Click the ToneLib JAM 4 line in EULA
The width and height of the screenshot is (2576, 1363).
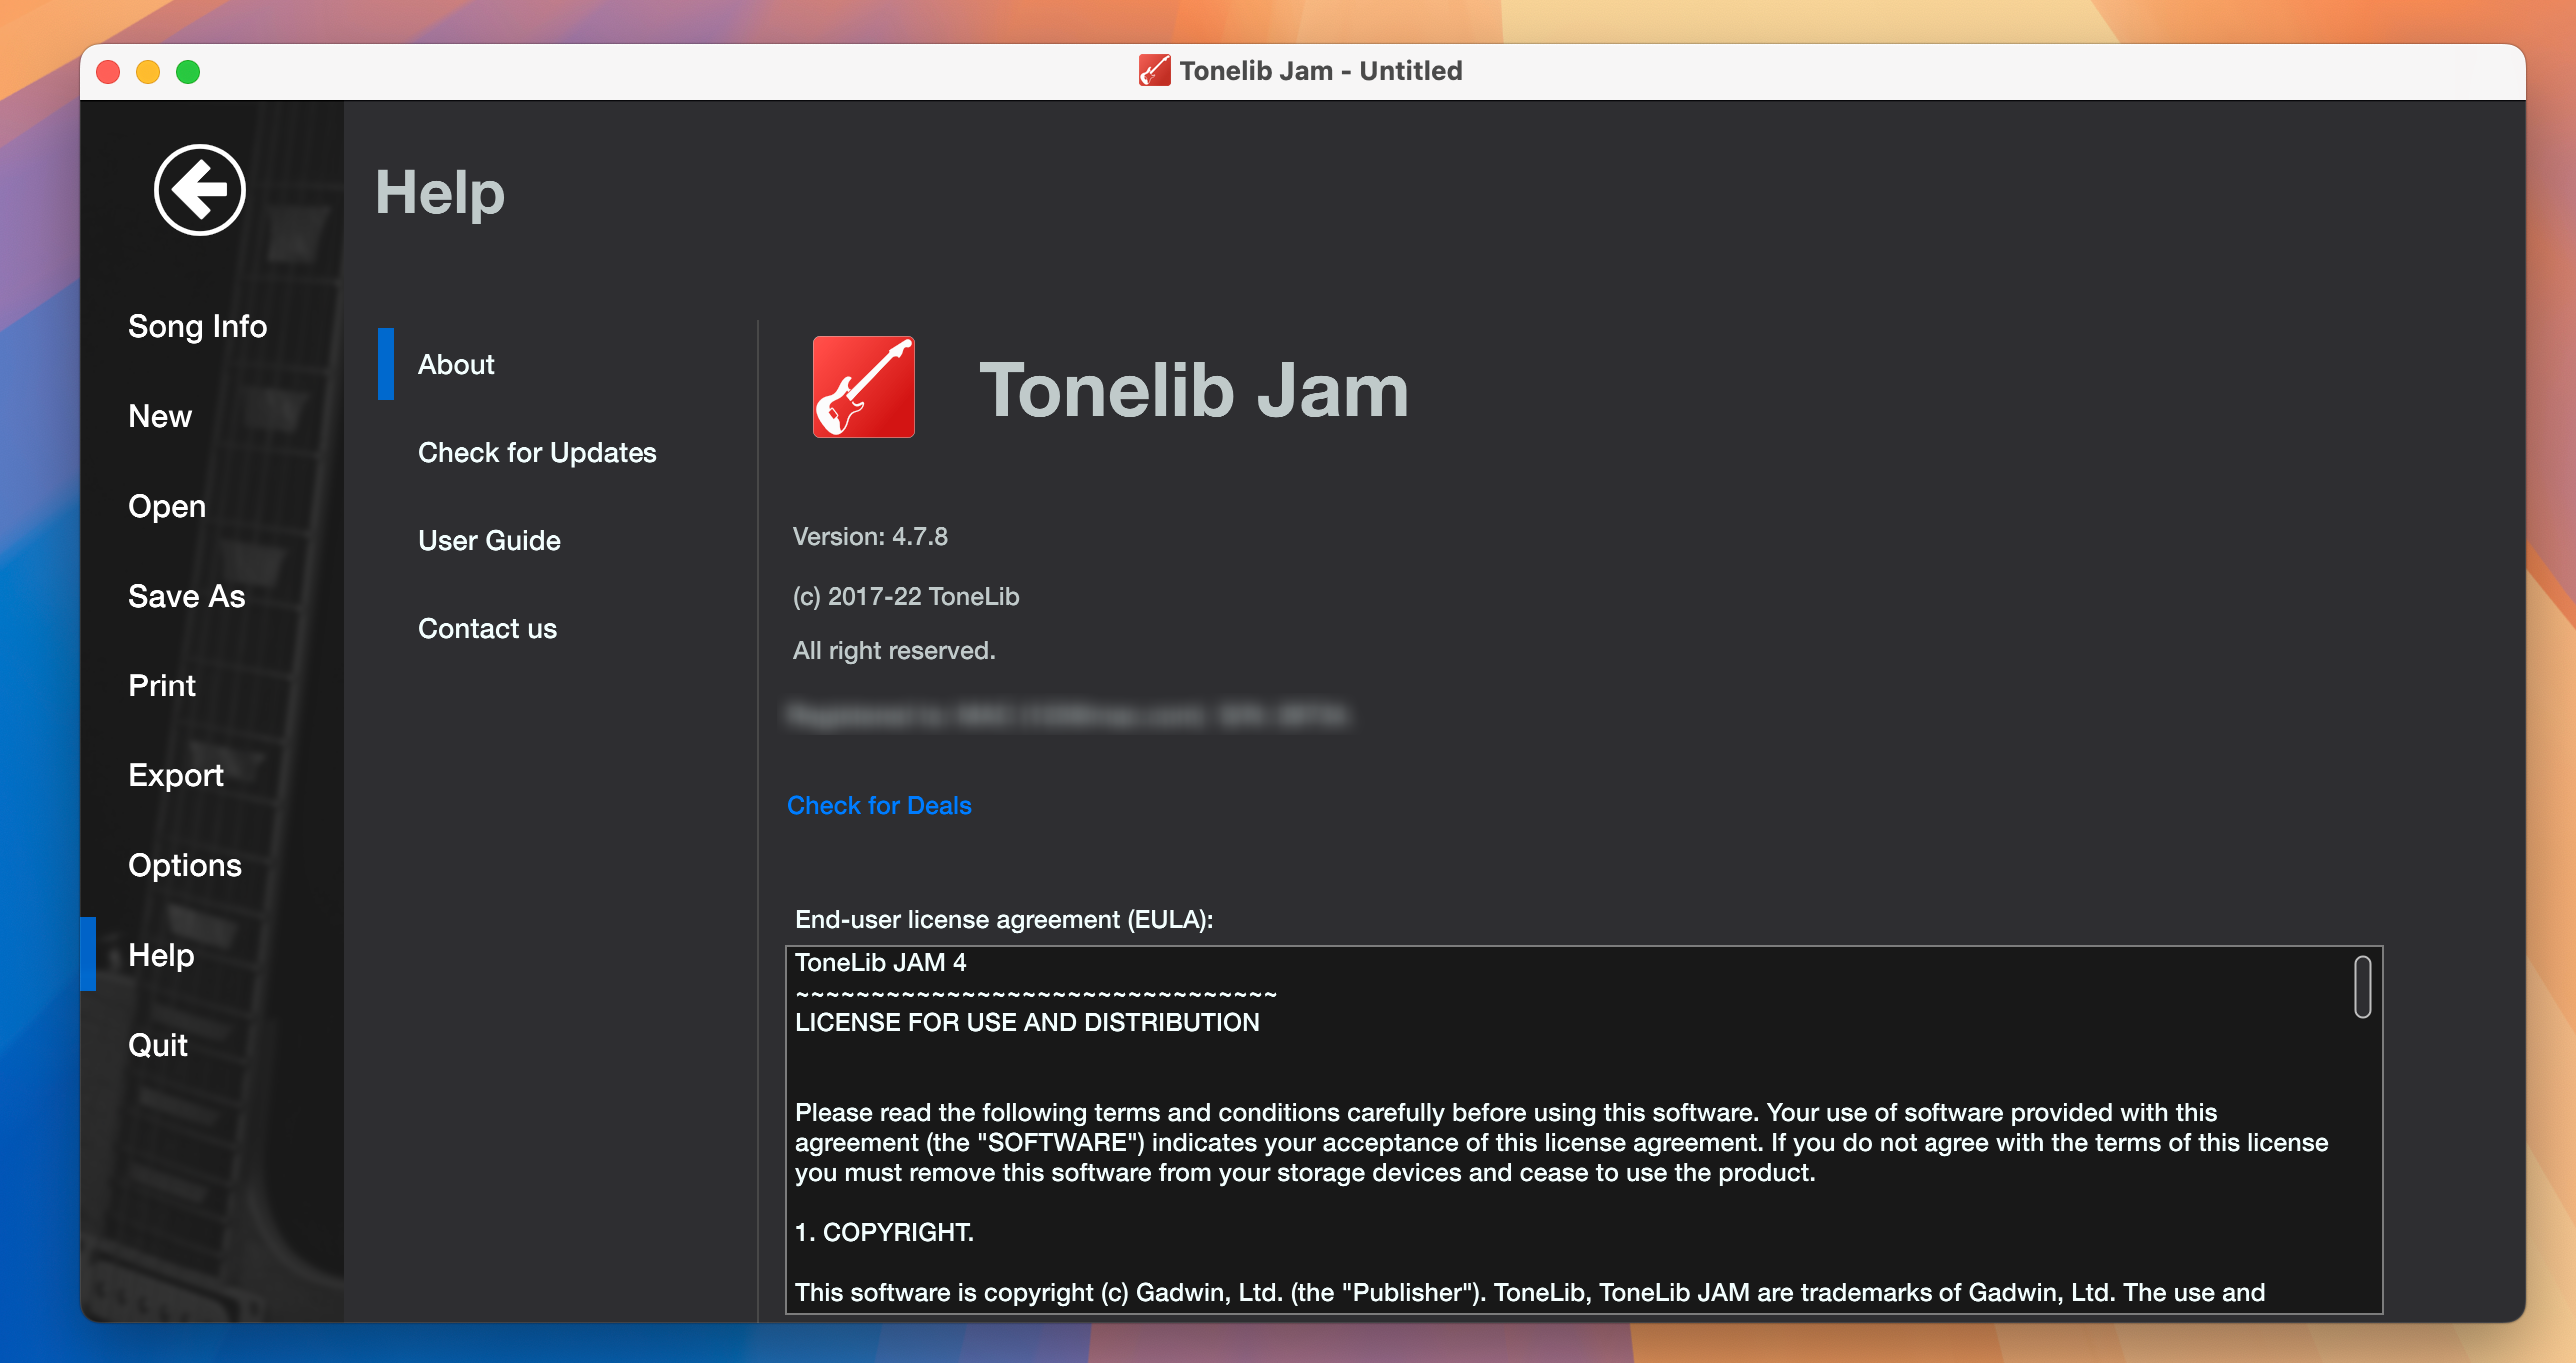tap(881, 963)
